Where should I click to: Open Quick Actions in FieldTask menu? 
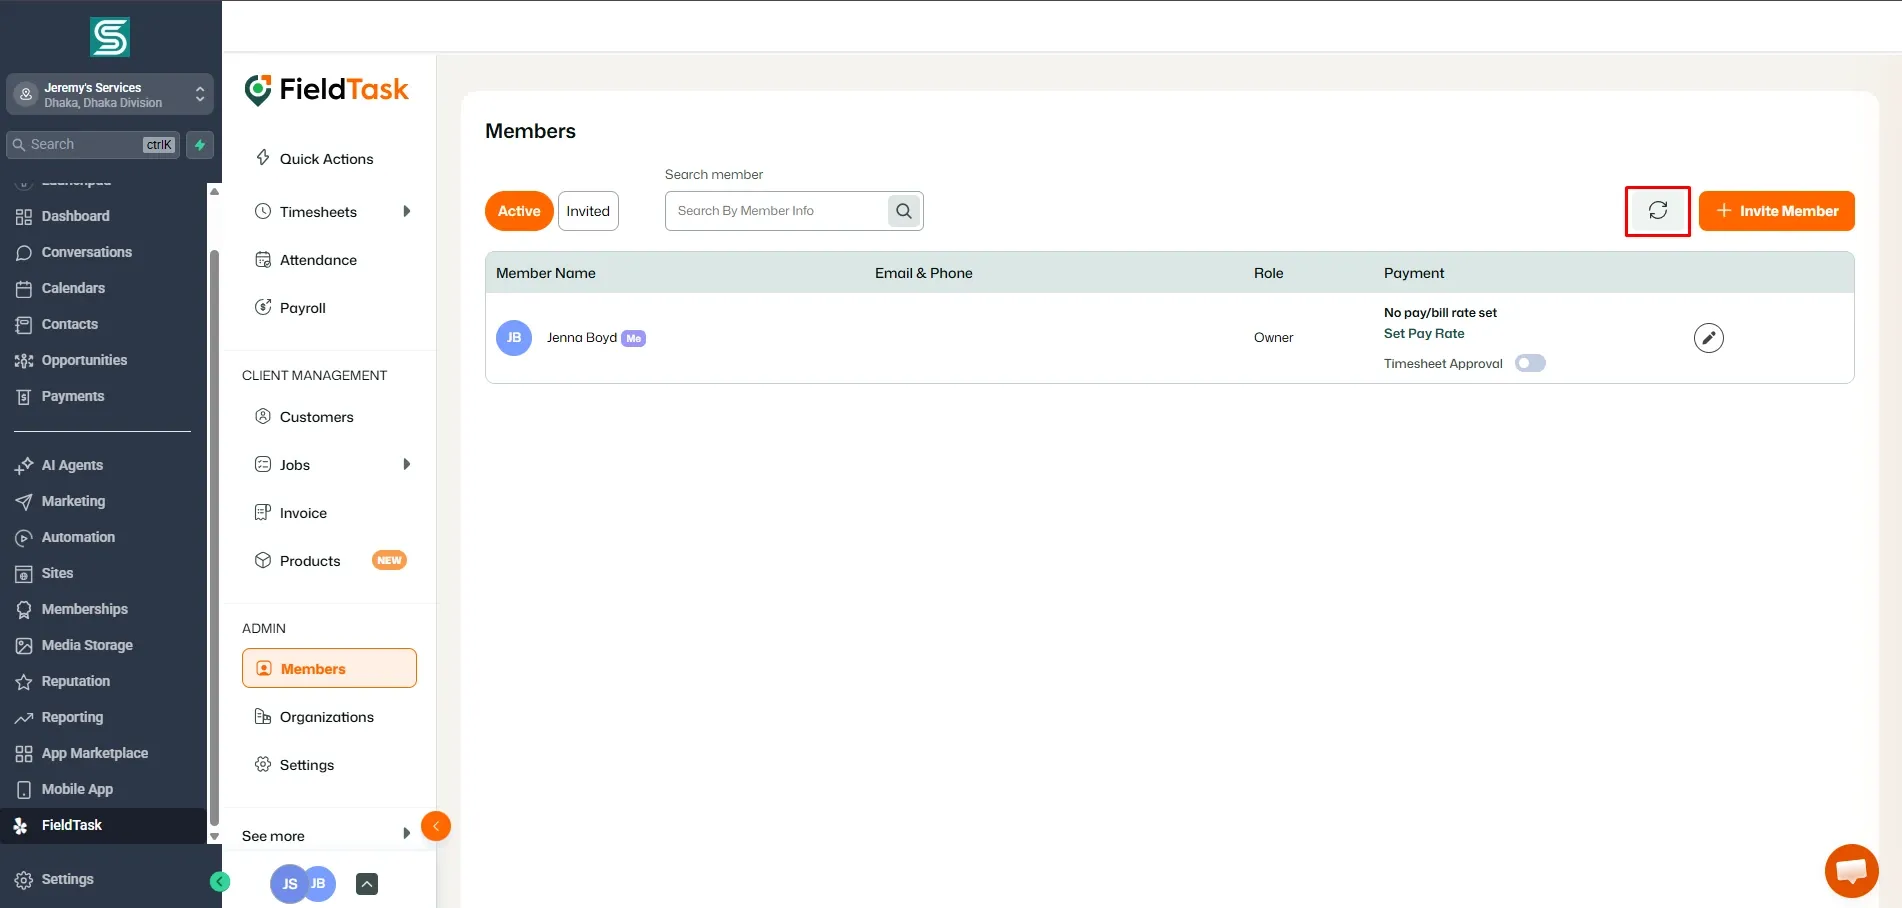tap(326, 159)
